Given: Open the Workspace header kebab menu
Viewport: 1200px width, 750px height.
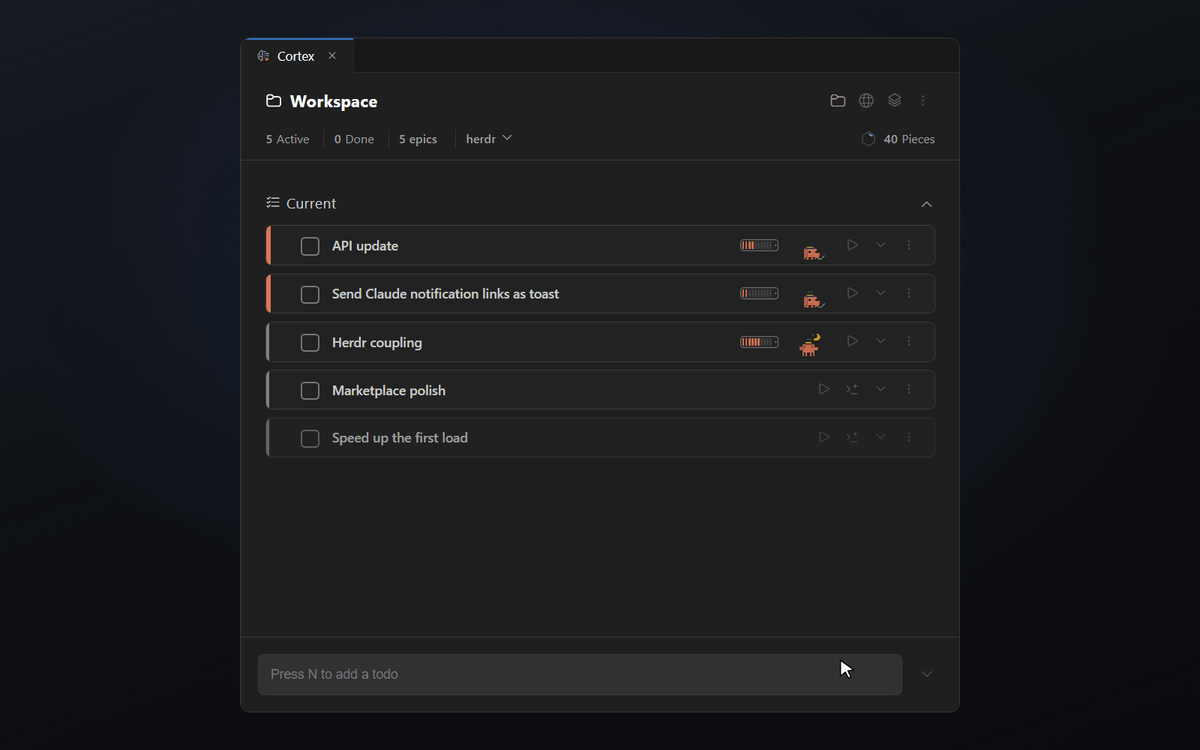Looking at the screenshot, I should pos(923,101).
